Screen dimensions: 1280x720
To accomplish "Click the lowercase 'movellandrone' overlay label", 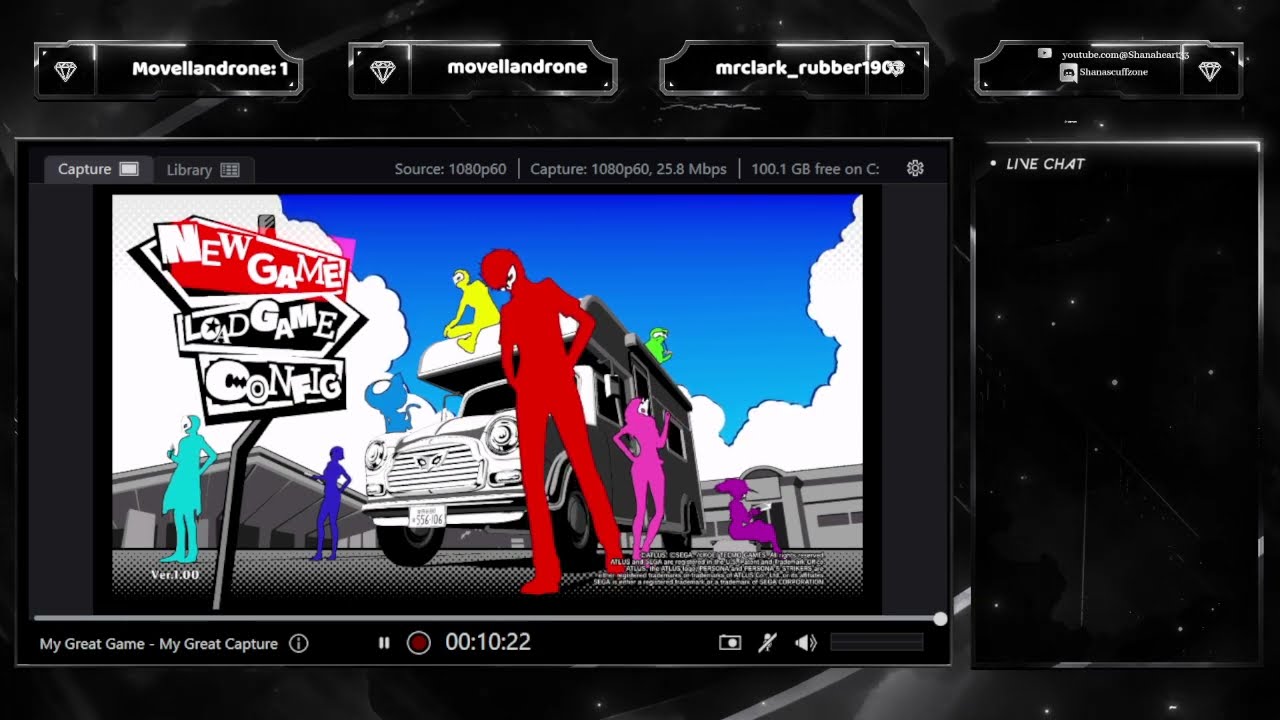I will coord(517,67).
